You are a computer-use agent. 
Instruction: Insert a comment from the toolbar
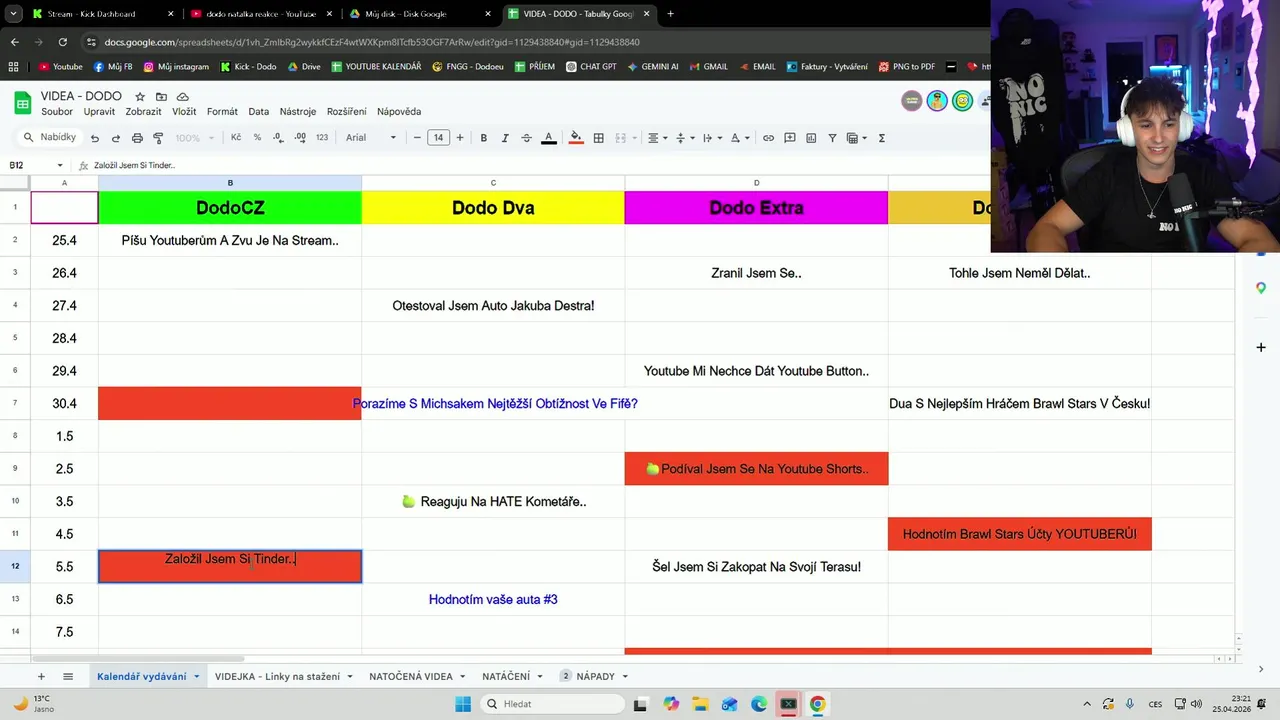click(x=790, y=138)
